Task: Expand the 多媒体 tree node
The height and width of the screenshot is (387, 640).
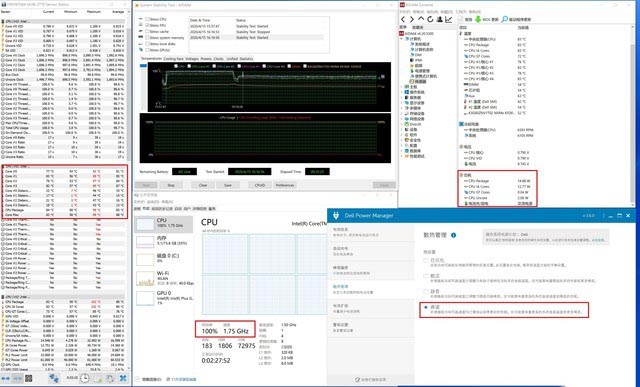Action: (x=402, y=108)
